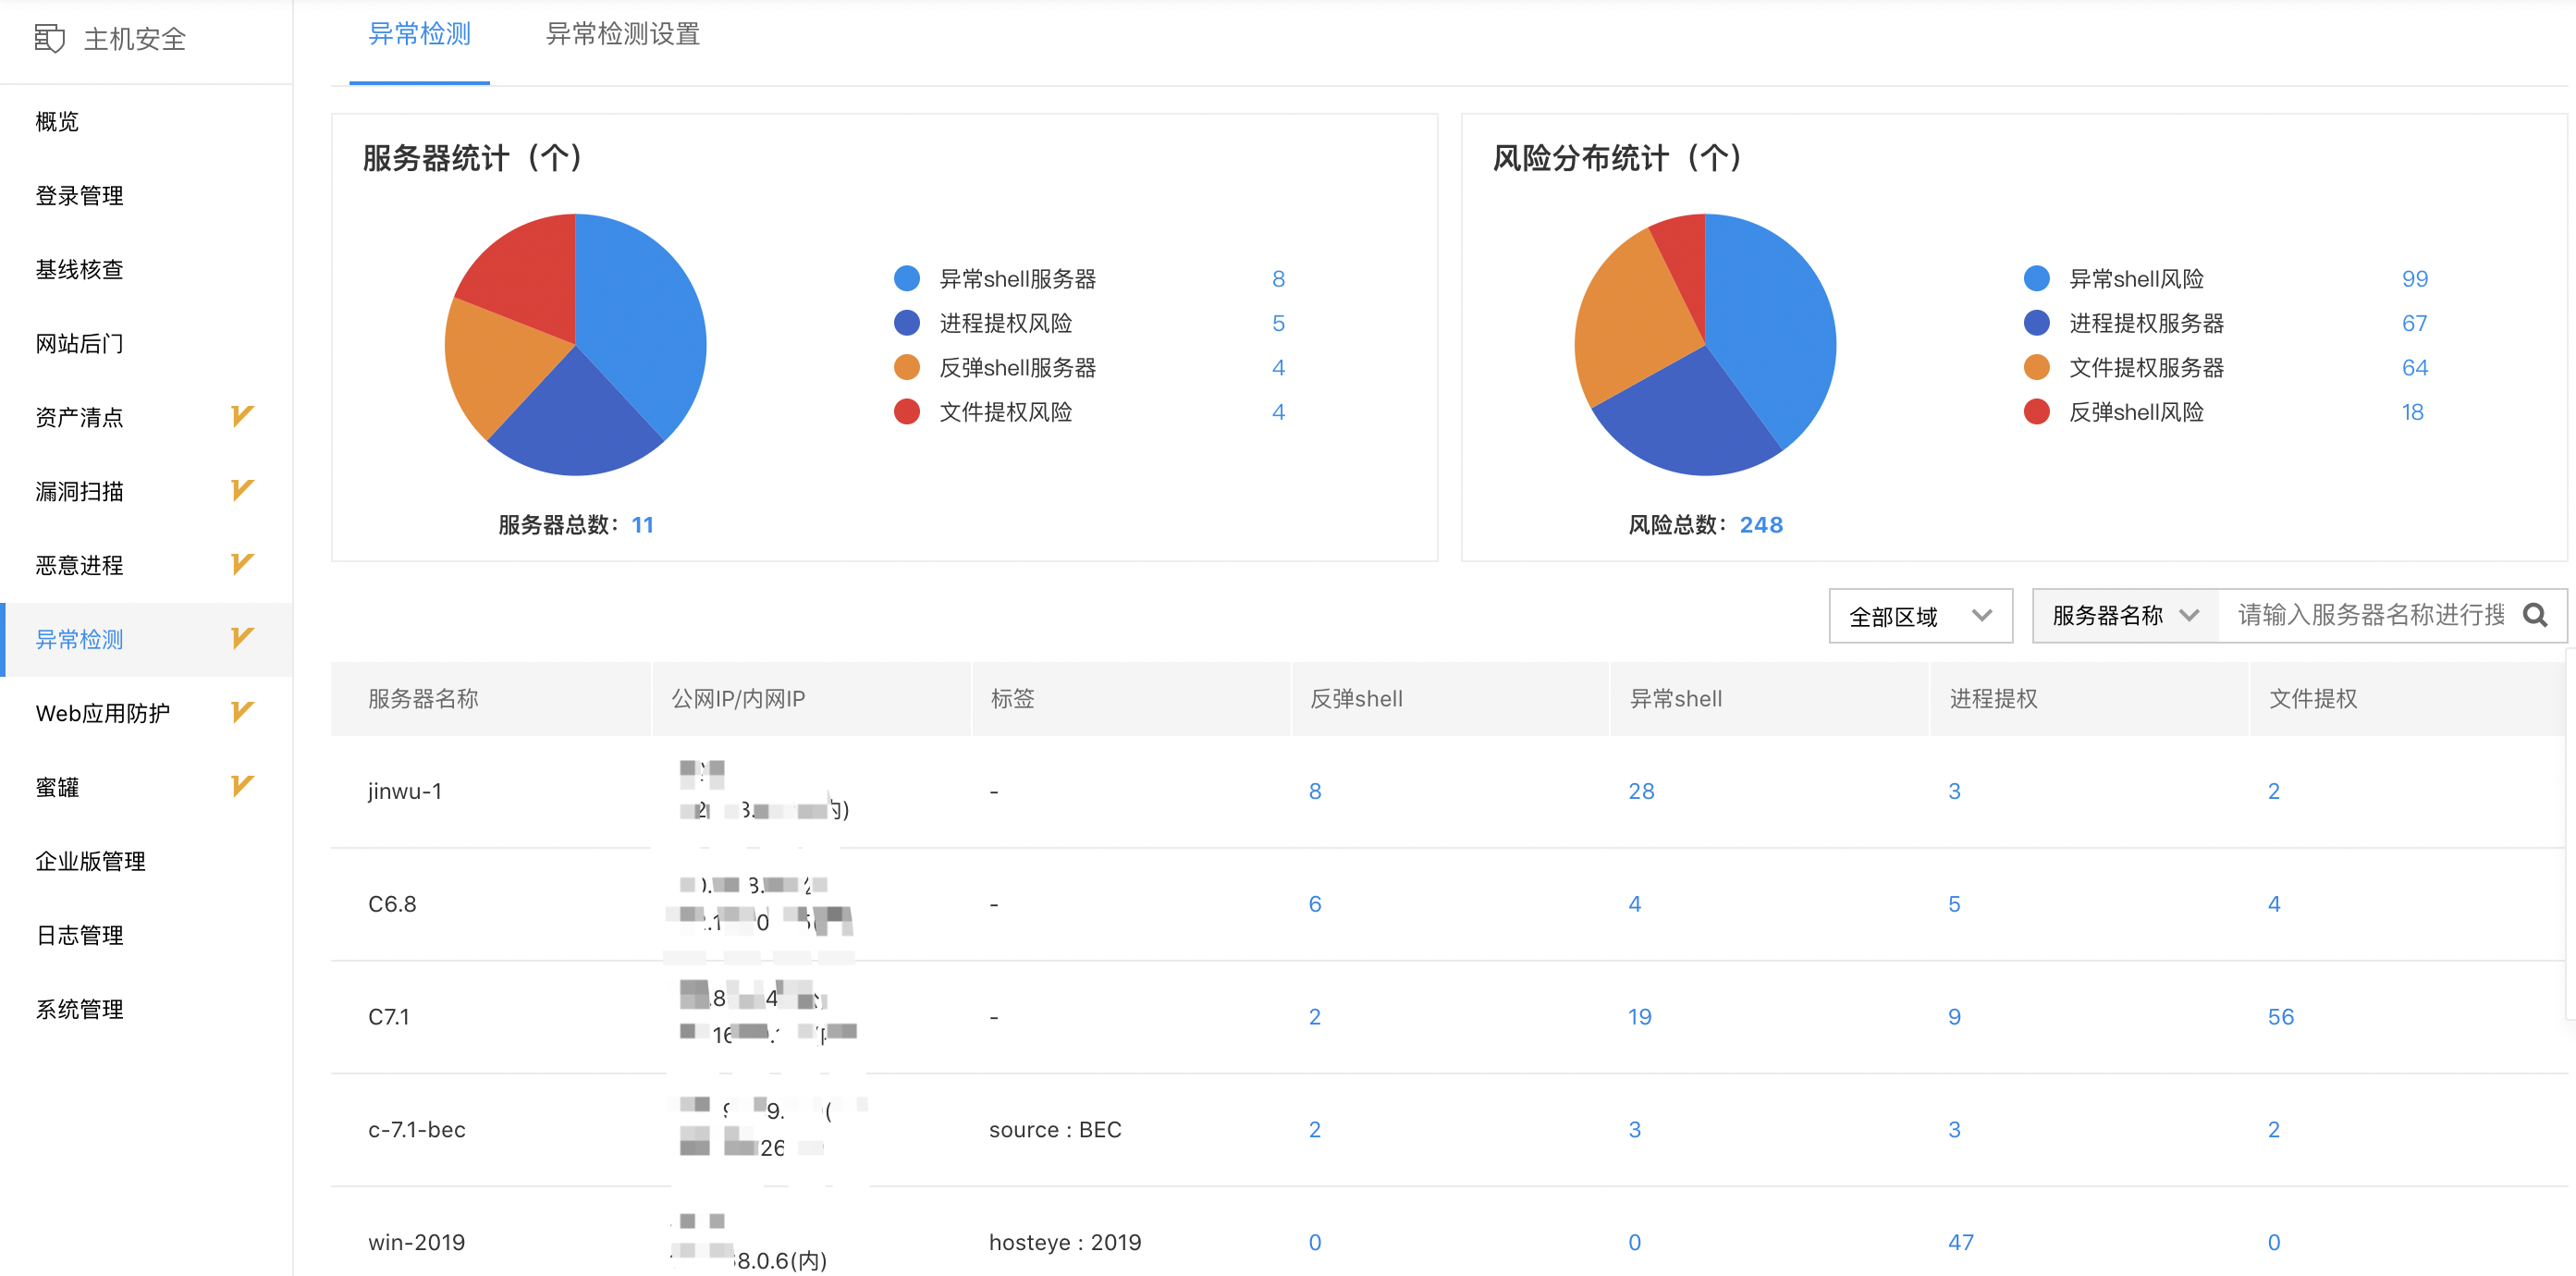
Task: Click the orange 文件提权服务器 legend dot
Action: 2037,368
